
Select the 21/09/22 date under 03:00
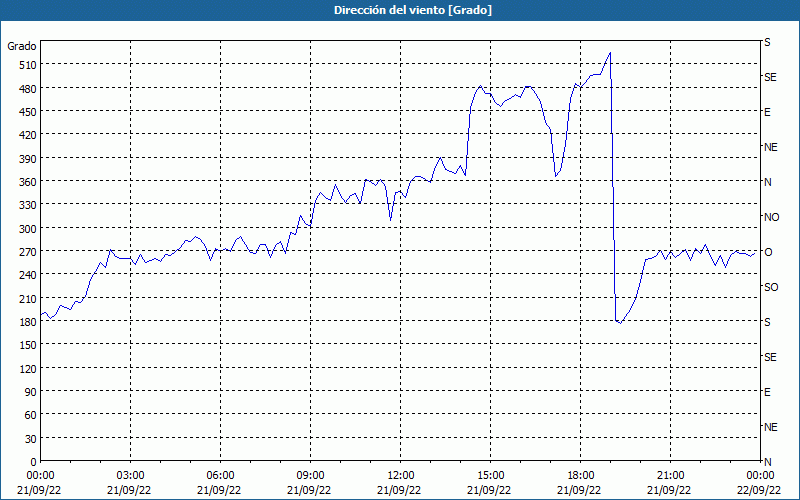129,490
